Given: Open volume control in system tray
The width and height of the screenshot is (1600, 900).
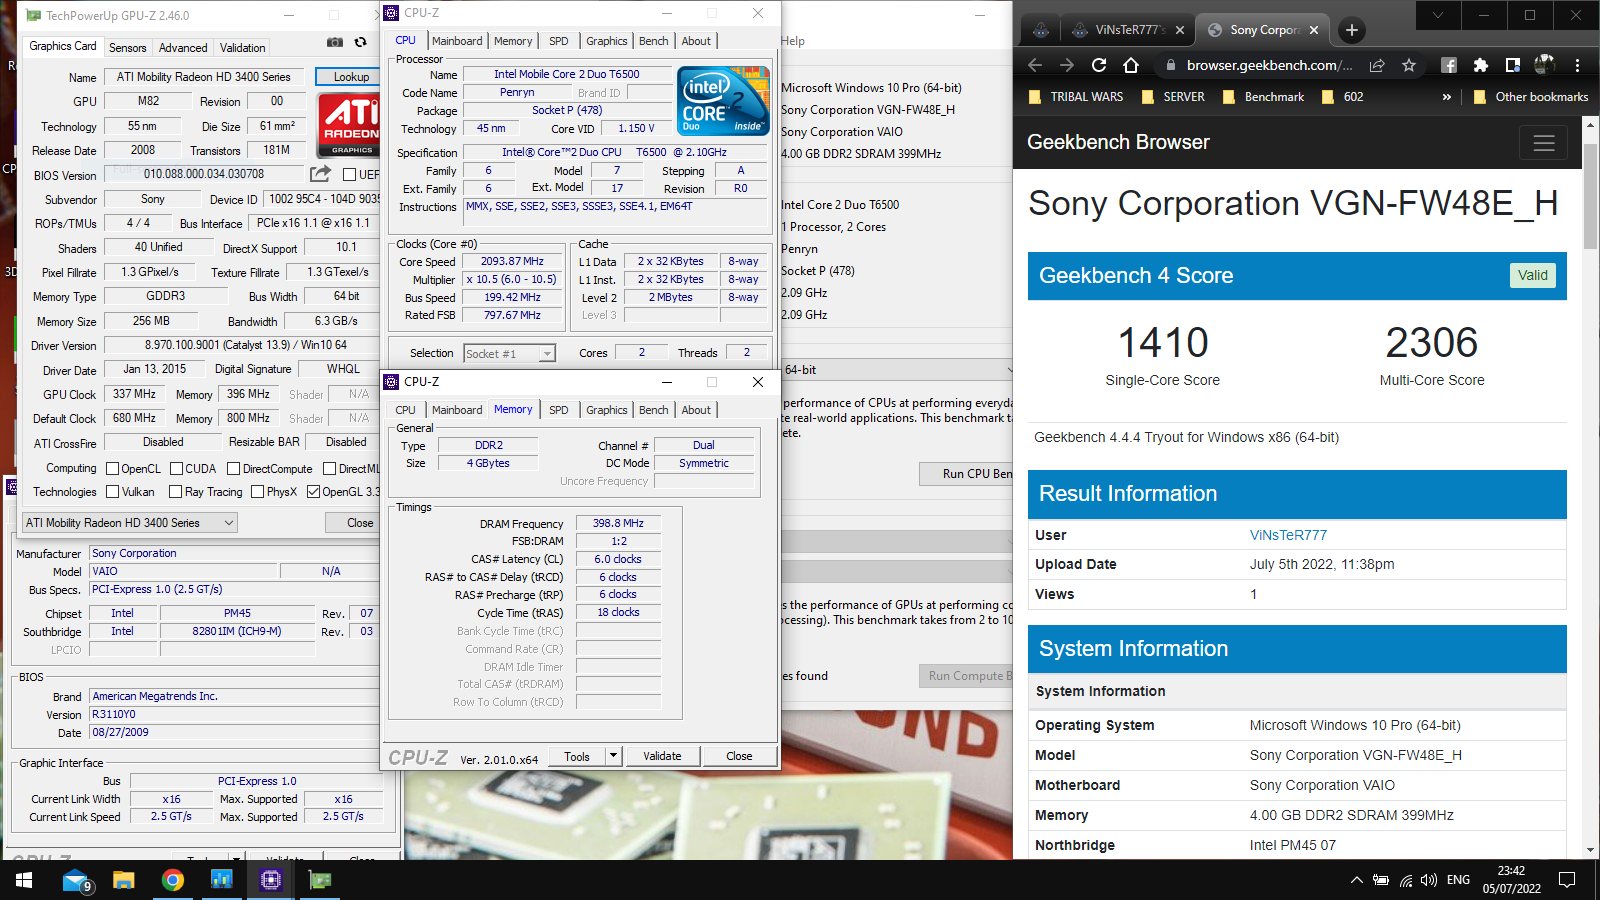Looking at the screenshot, I should tap(1429, 880).
